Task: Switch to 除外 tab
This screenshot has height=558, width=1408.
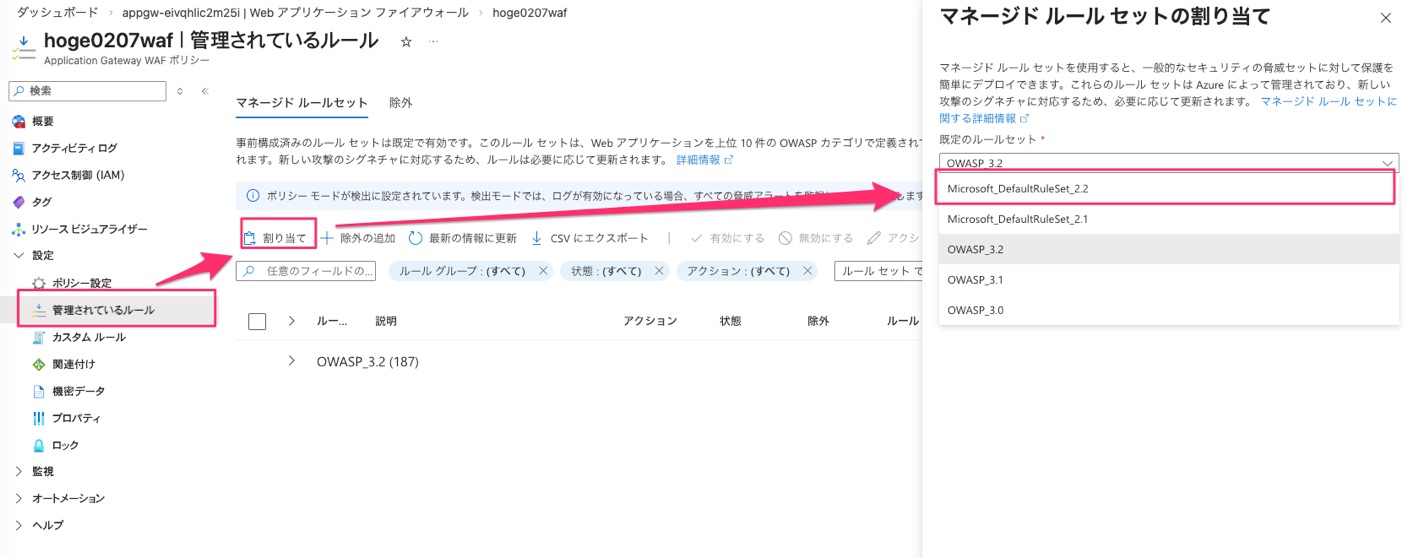Action: 400,103
